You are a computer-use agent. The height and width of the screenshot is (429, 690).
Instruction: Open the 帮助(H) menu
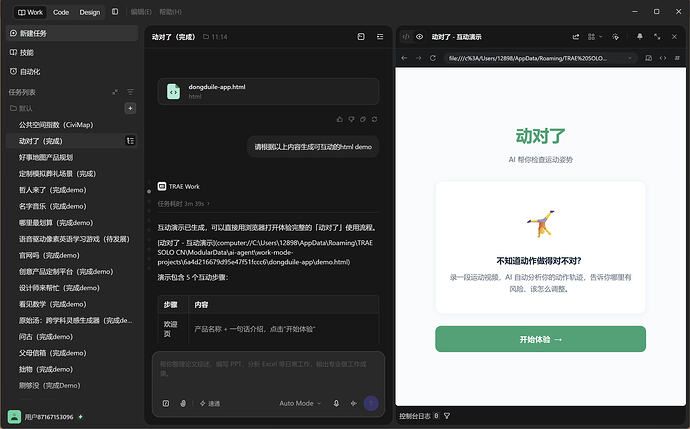170,12
